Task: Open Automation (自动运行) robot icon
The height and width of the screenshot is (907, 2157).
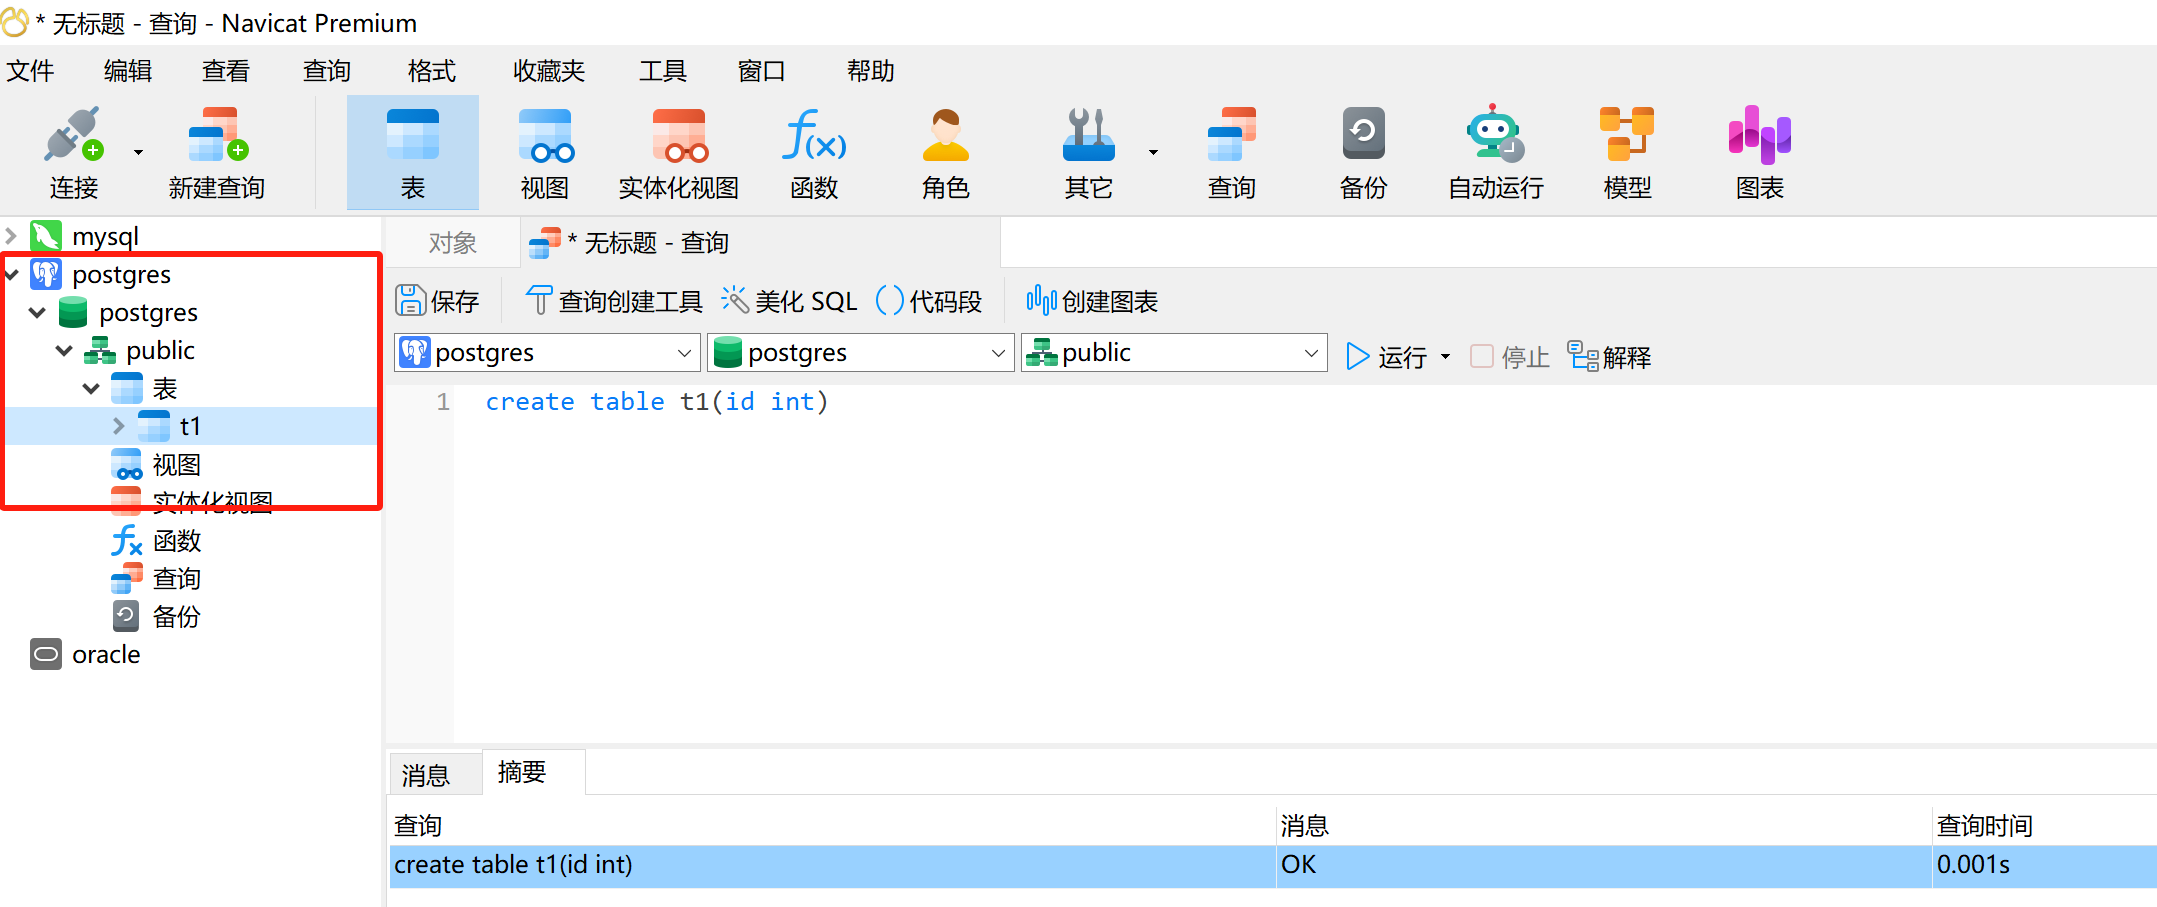Action: pos(1495,135)
